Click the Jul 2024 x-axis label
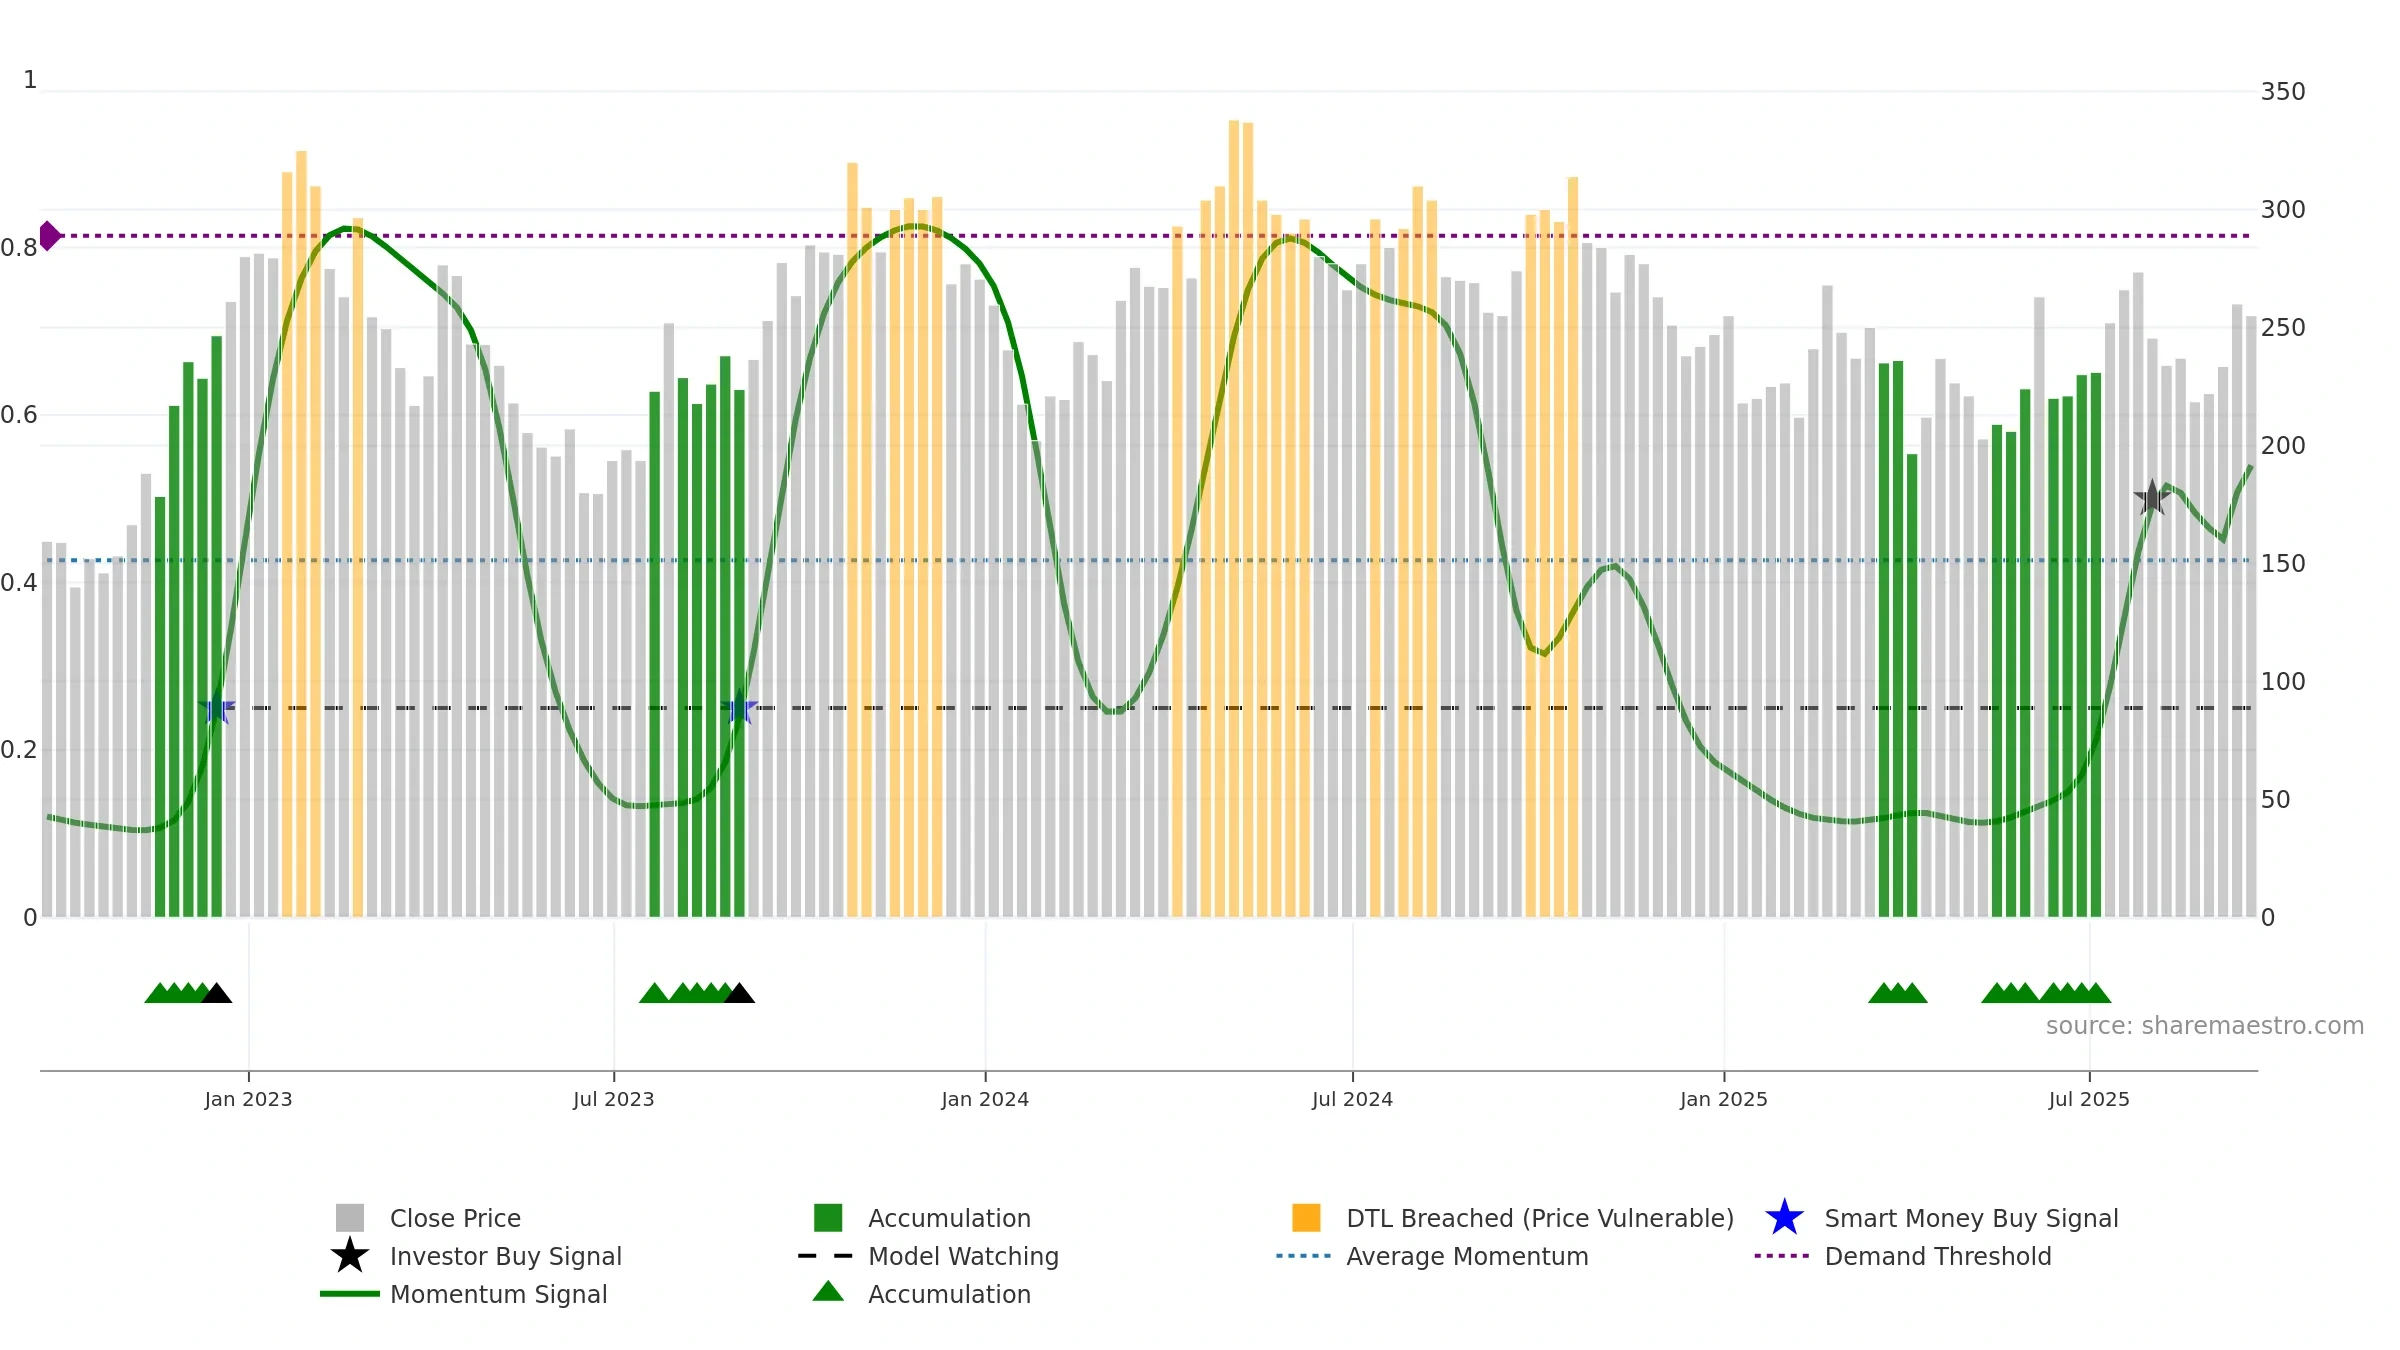This screenshot has width=2400, height=1350. pos(1352,1100)
